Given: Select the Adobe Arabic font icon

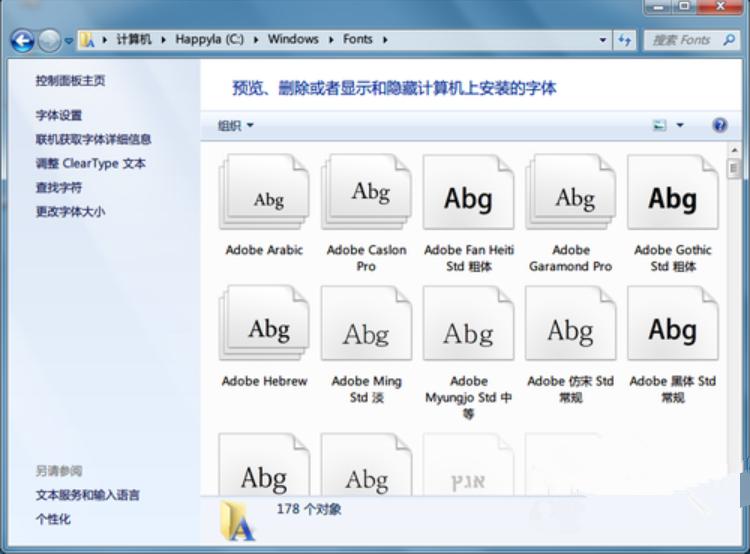Looking at the screenshot, I should click(x=264, y=191).
